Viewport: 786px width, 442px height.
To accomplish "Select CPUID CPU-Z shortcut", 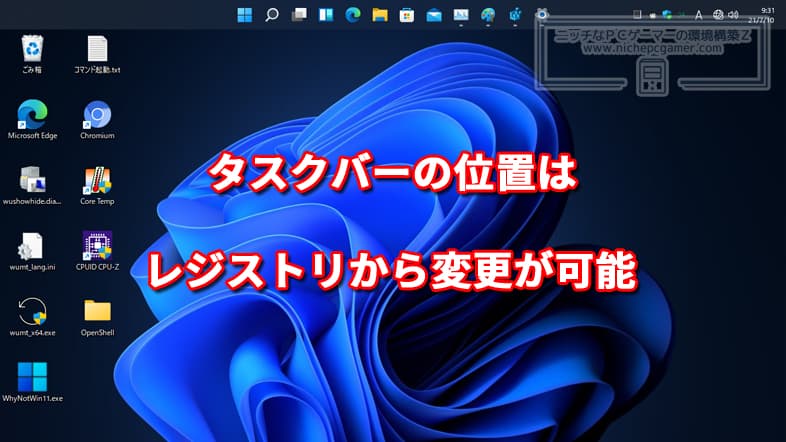I will click(x=97, y=251).
